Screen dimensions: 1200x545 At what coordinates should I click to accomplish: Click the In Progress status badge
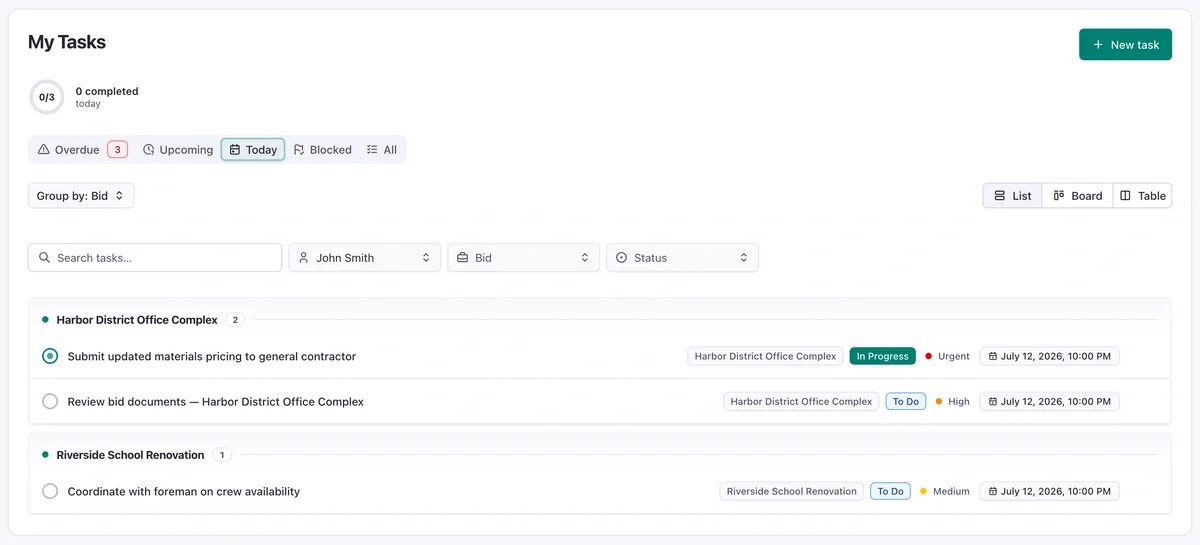[883, 356]
